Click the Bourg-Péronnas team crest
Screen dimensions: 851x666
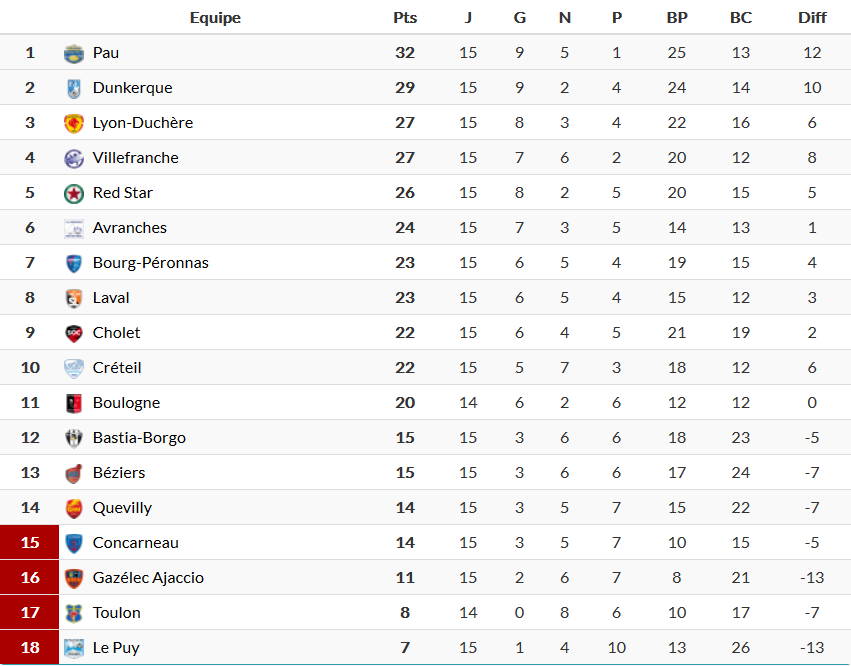(74, 263)
